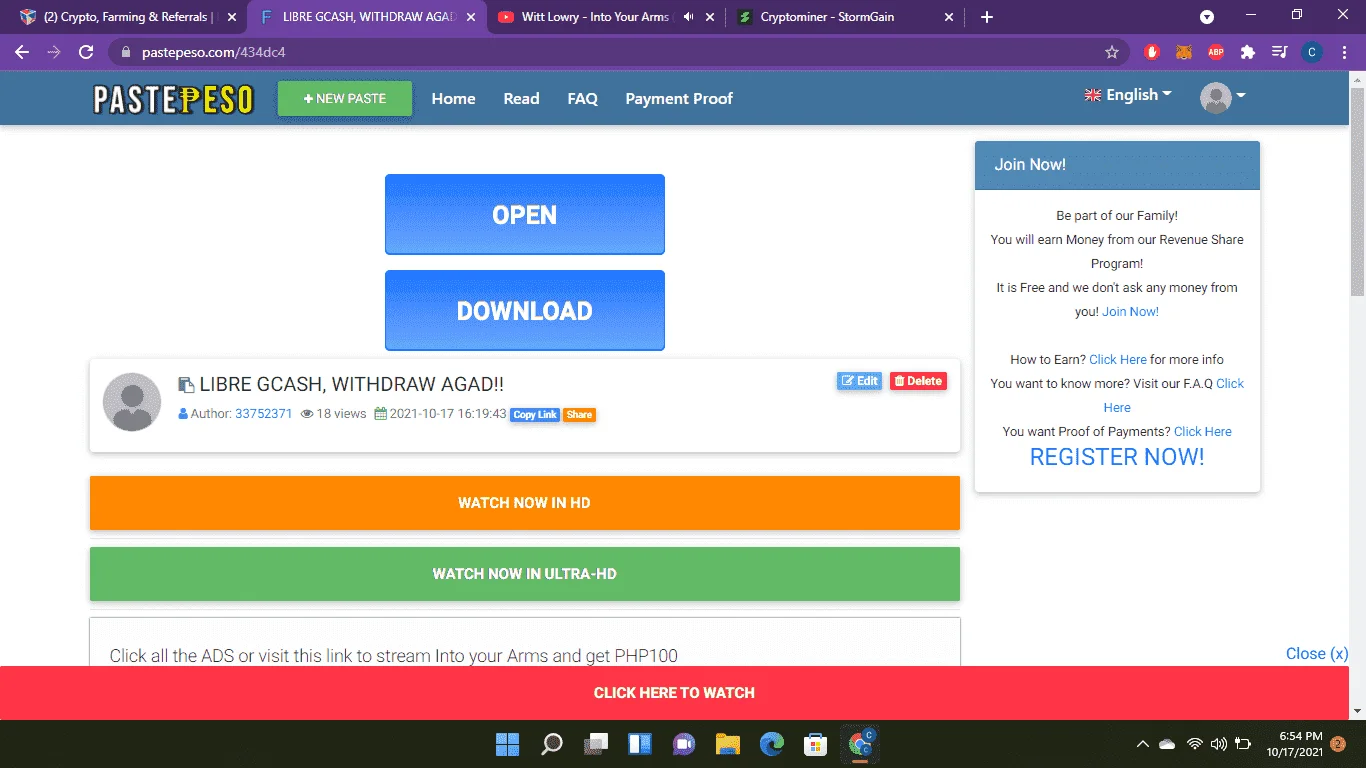Follow the Join Now! link in sidebar text
This screenshot has width=1366, height=768.
pos(1130,311)
